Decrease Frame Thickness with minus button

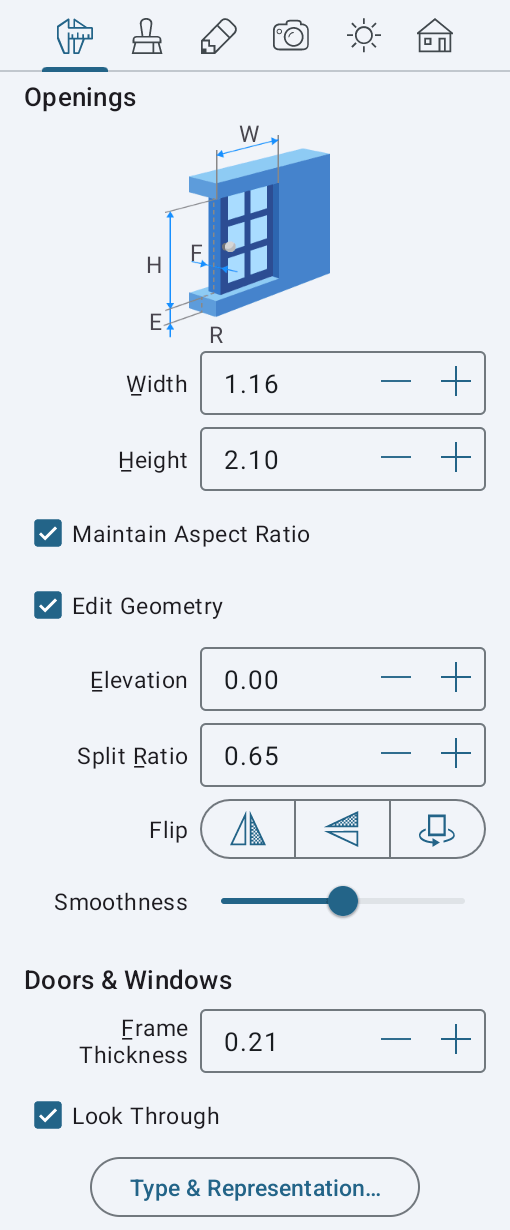396,1041
